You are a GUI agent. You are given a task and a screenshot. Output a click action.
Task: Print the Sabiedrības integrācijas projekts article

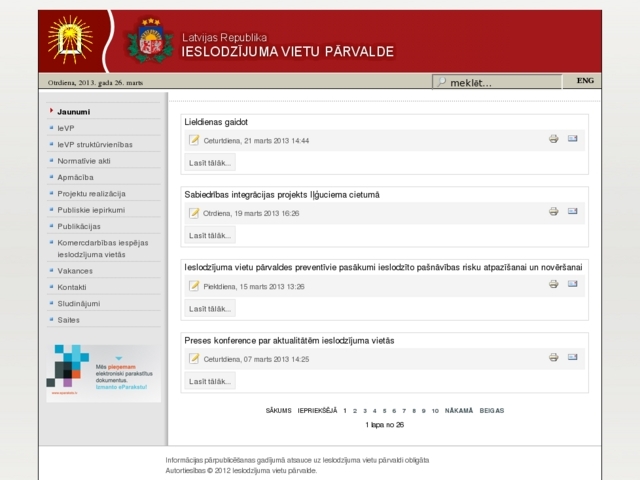click(553, 211)
